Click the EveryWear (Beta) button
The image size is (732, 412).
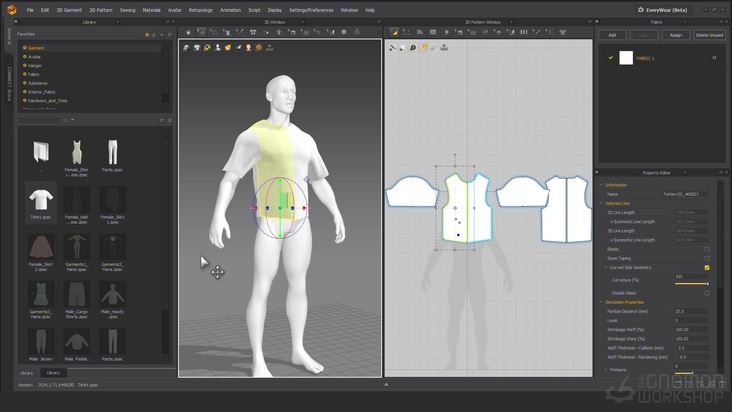click(666, 10)
